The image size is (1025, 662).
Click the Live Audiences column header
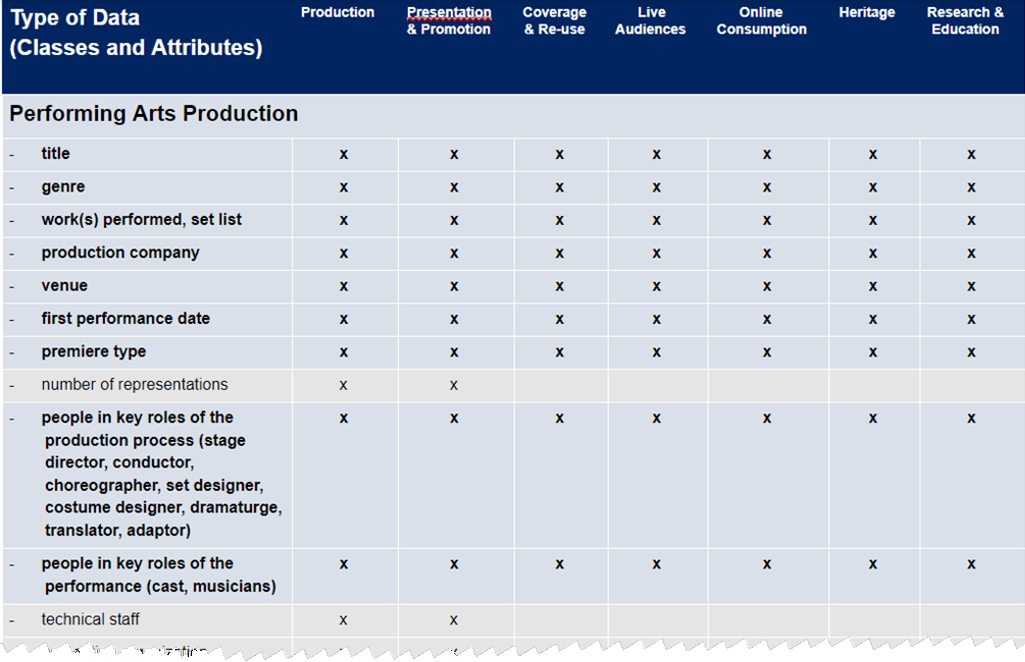click(650, 20)
